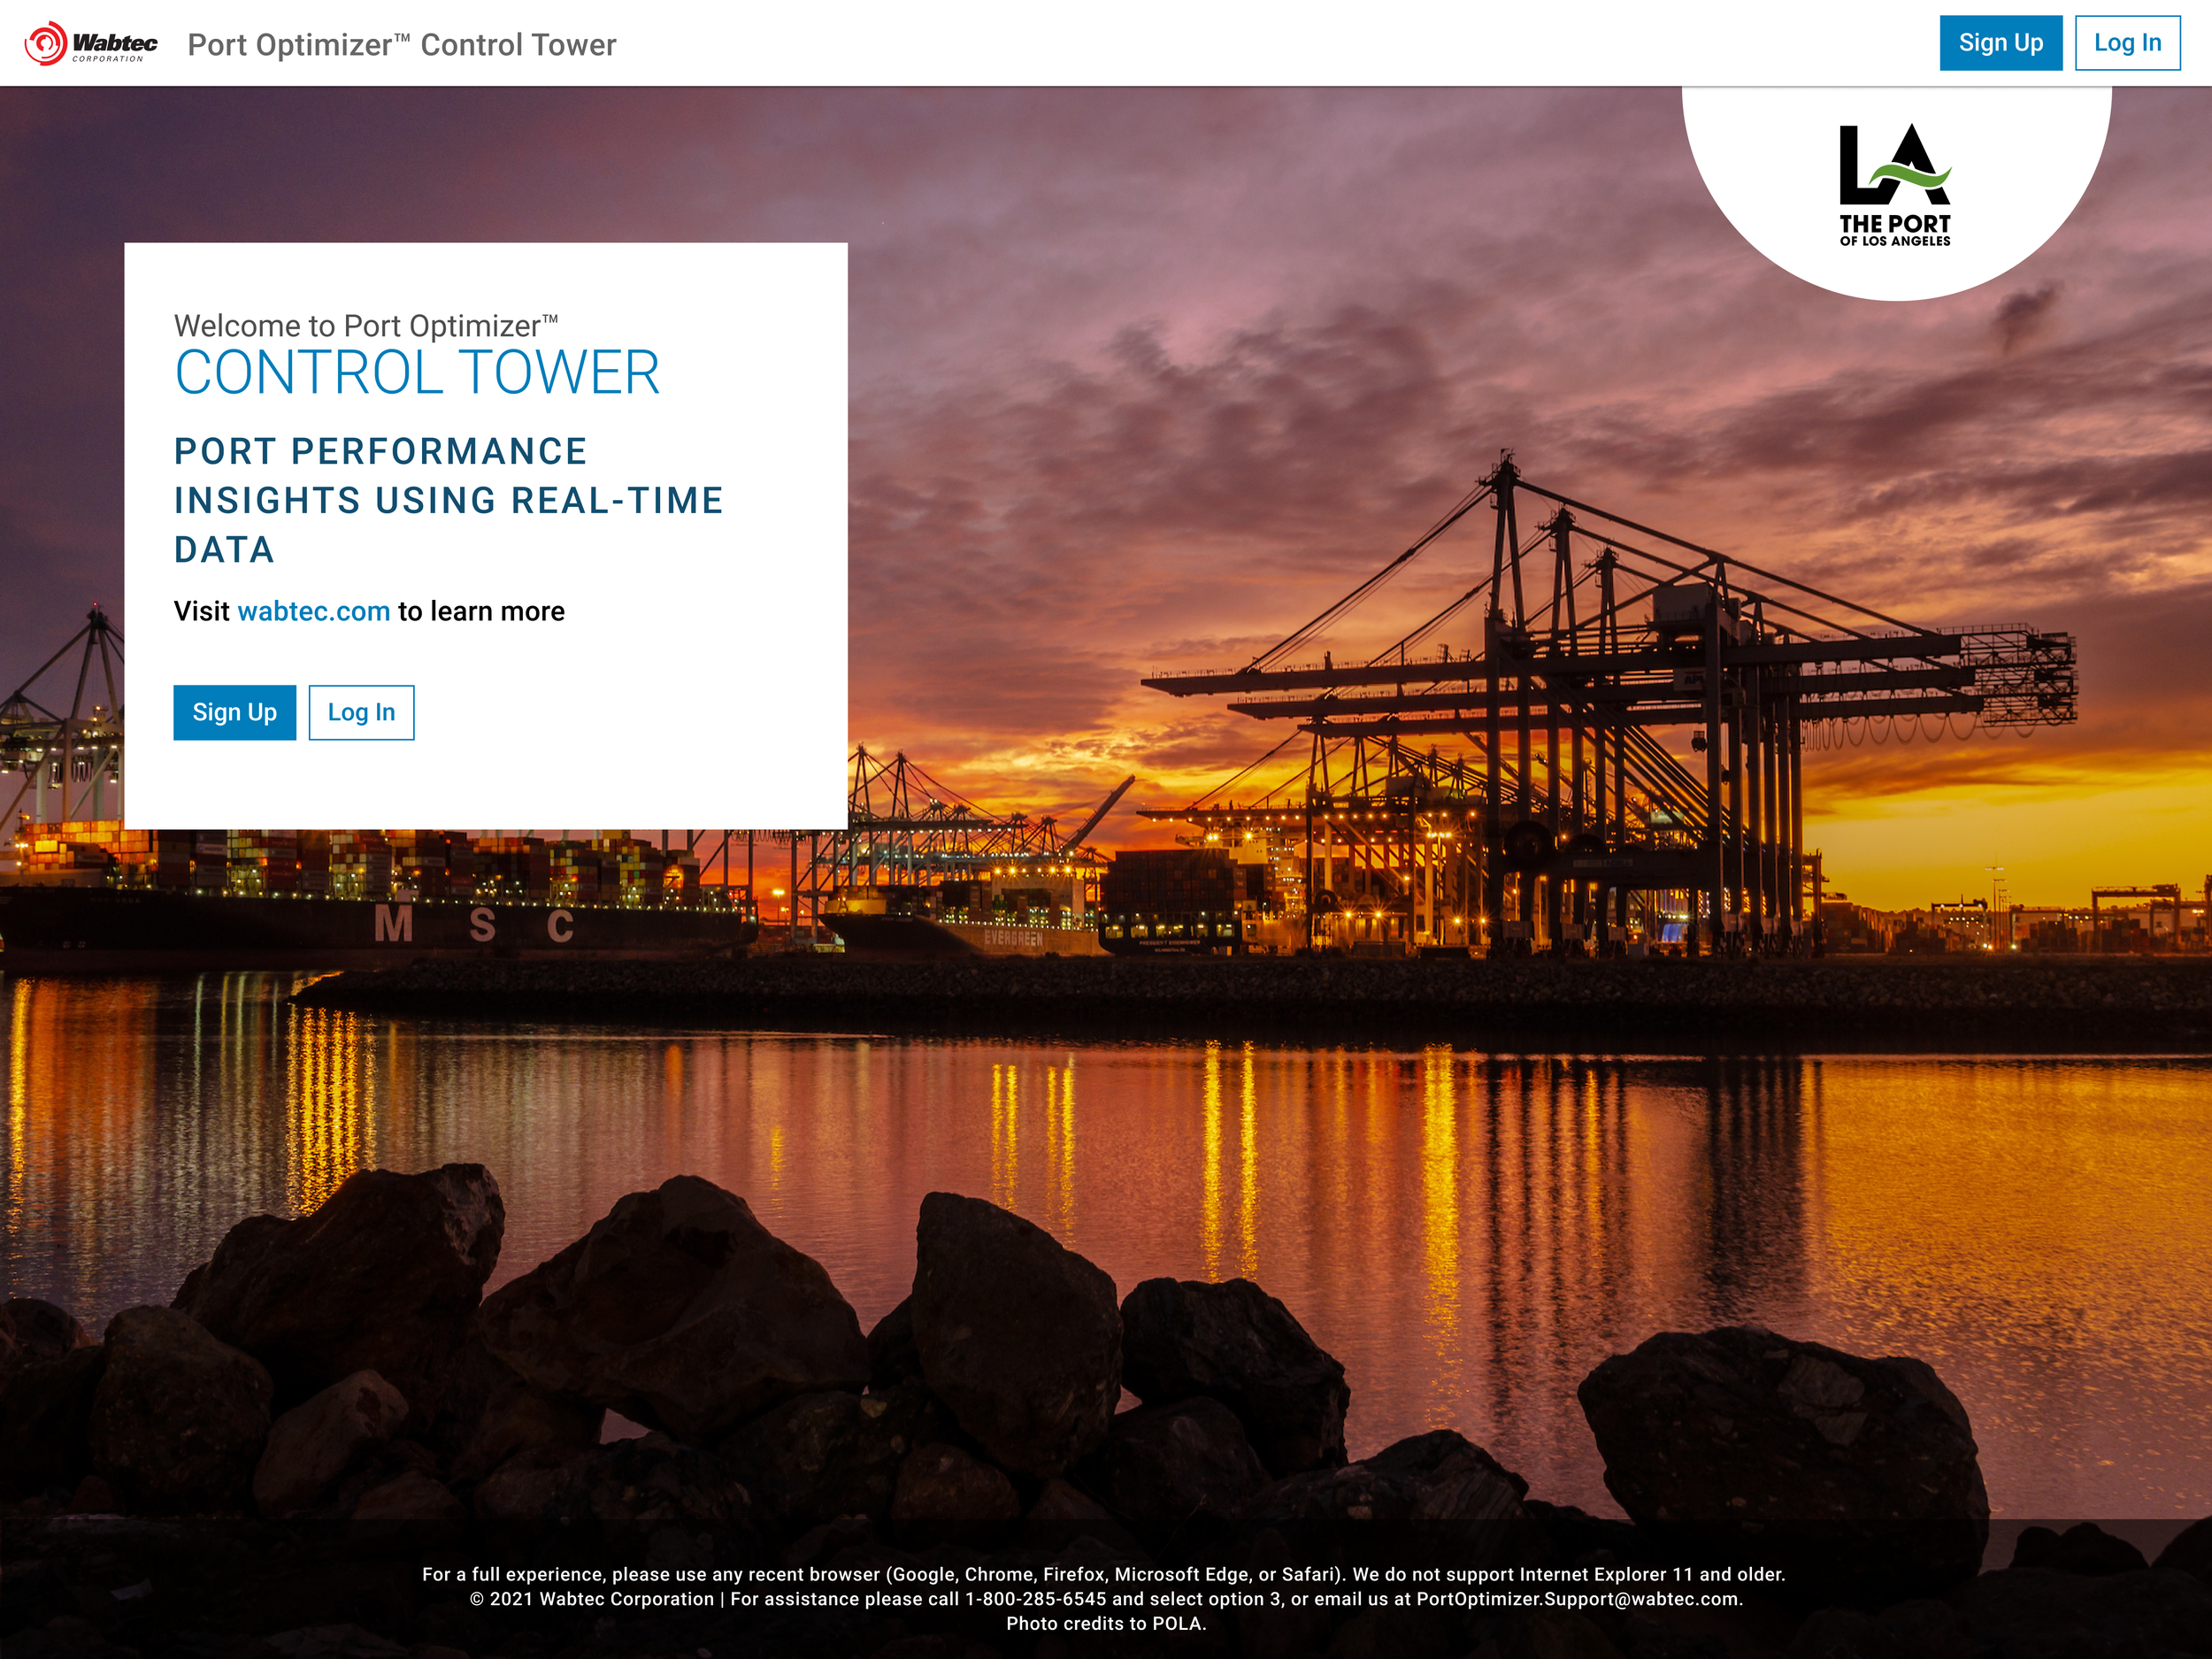Click the CONTROL TOWER heading text
This screenshot has height=1659, width=2212.
pyautogui.click(x=417, y=373)
